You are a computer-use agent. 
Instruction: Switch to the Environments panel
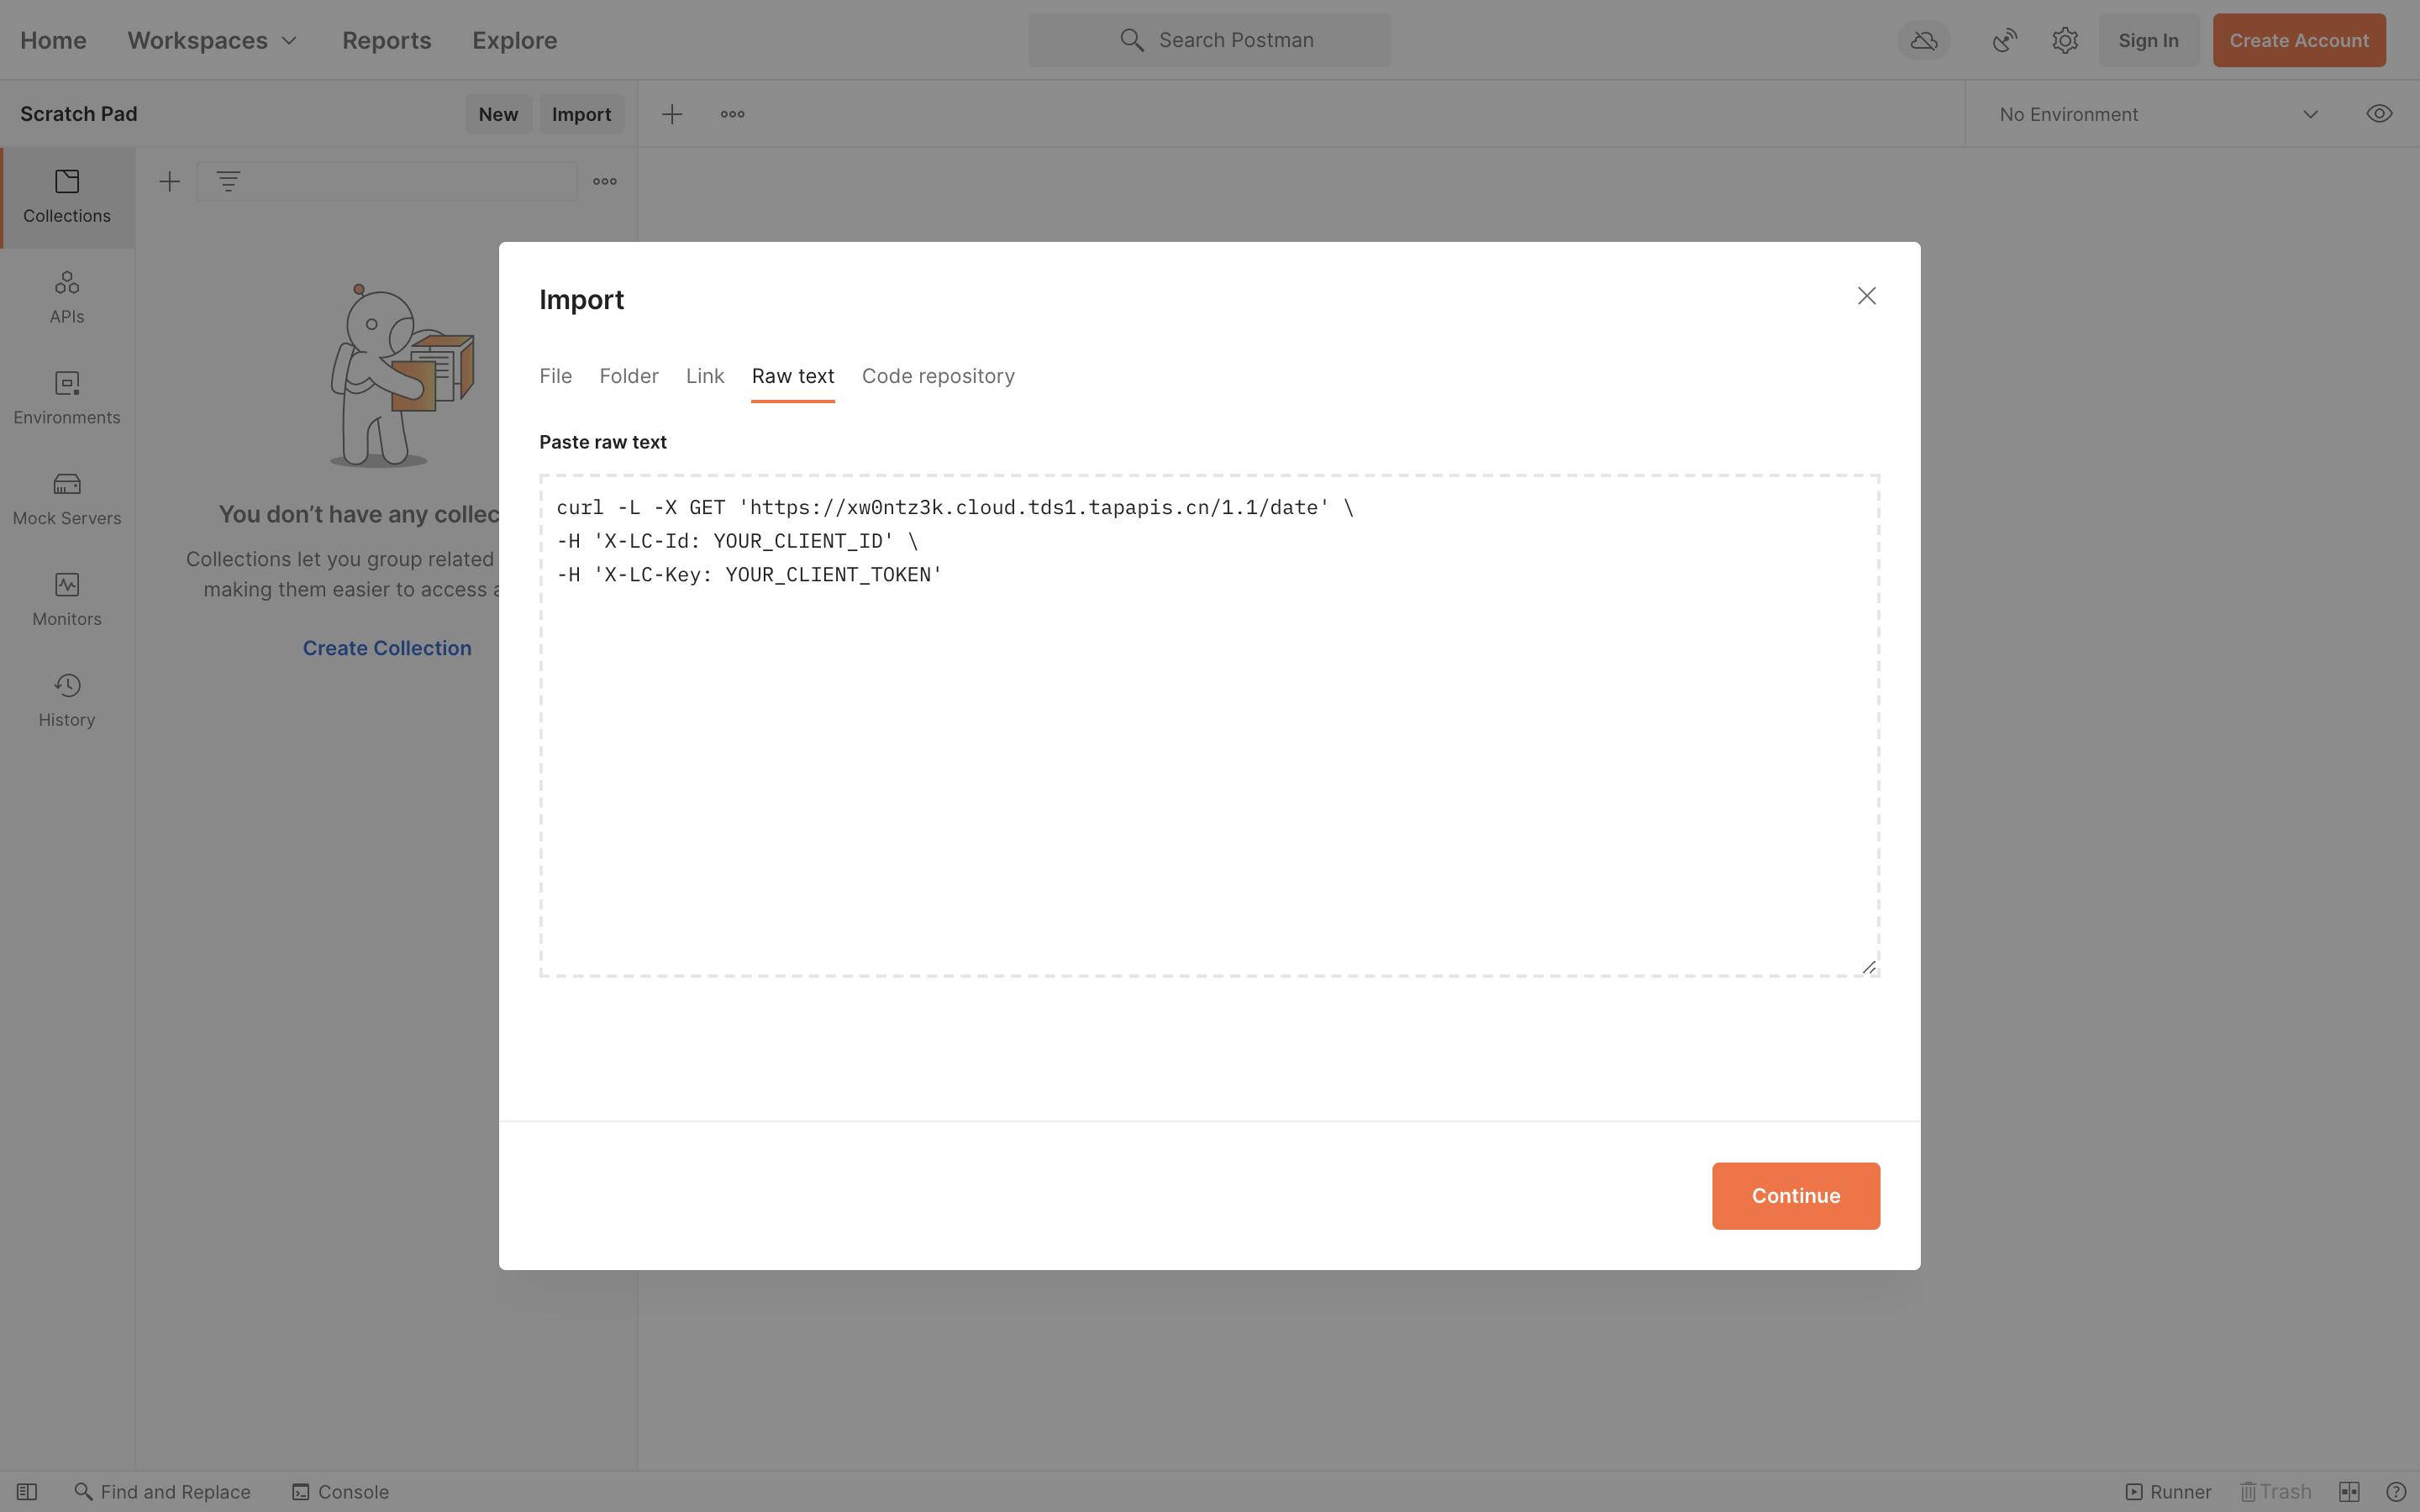pos(66,398)
